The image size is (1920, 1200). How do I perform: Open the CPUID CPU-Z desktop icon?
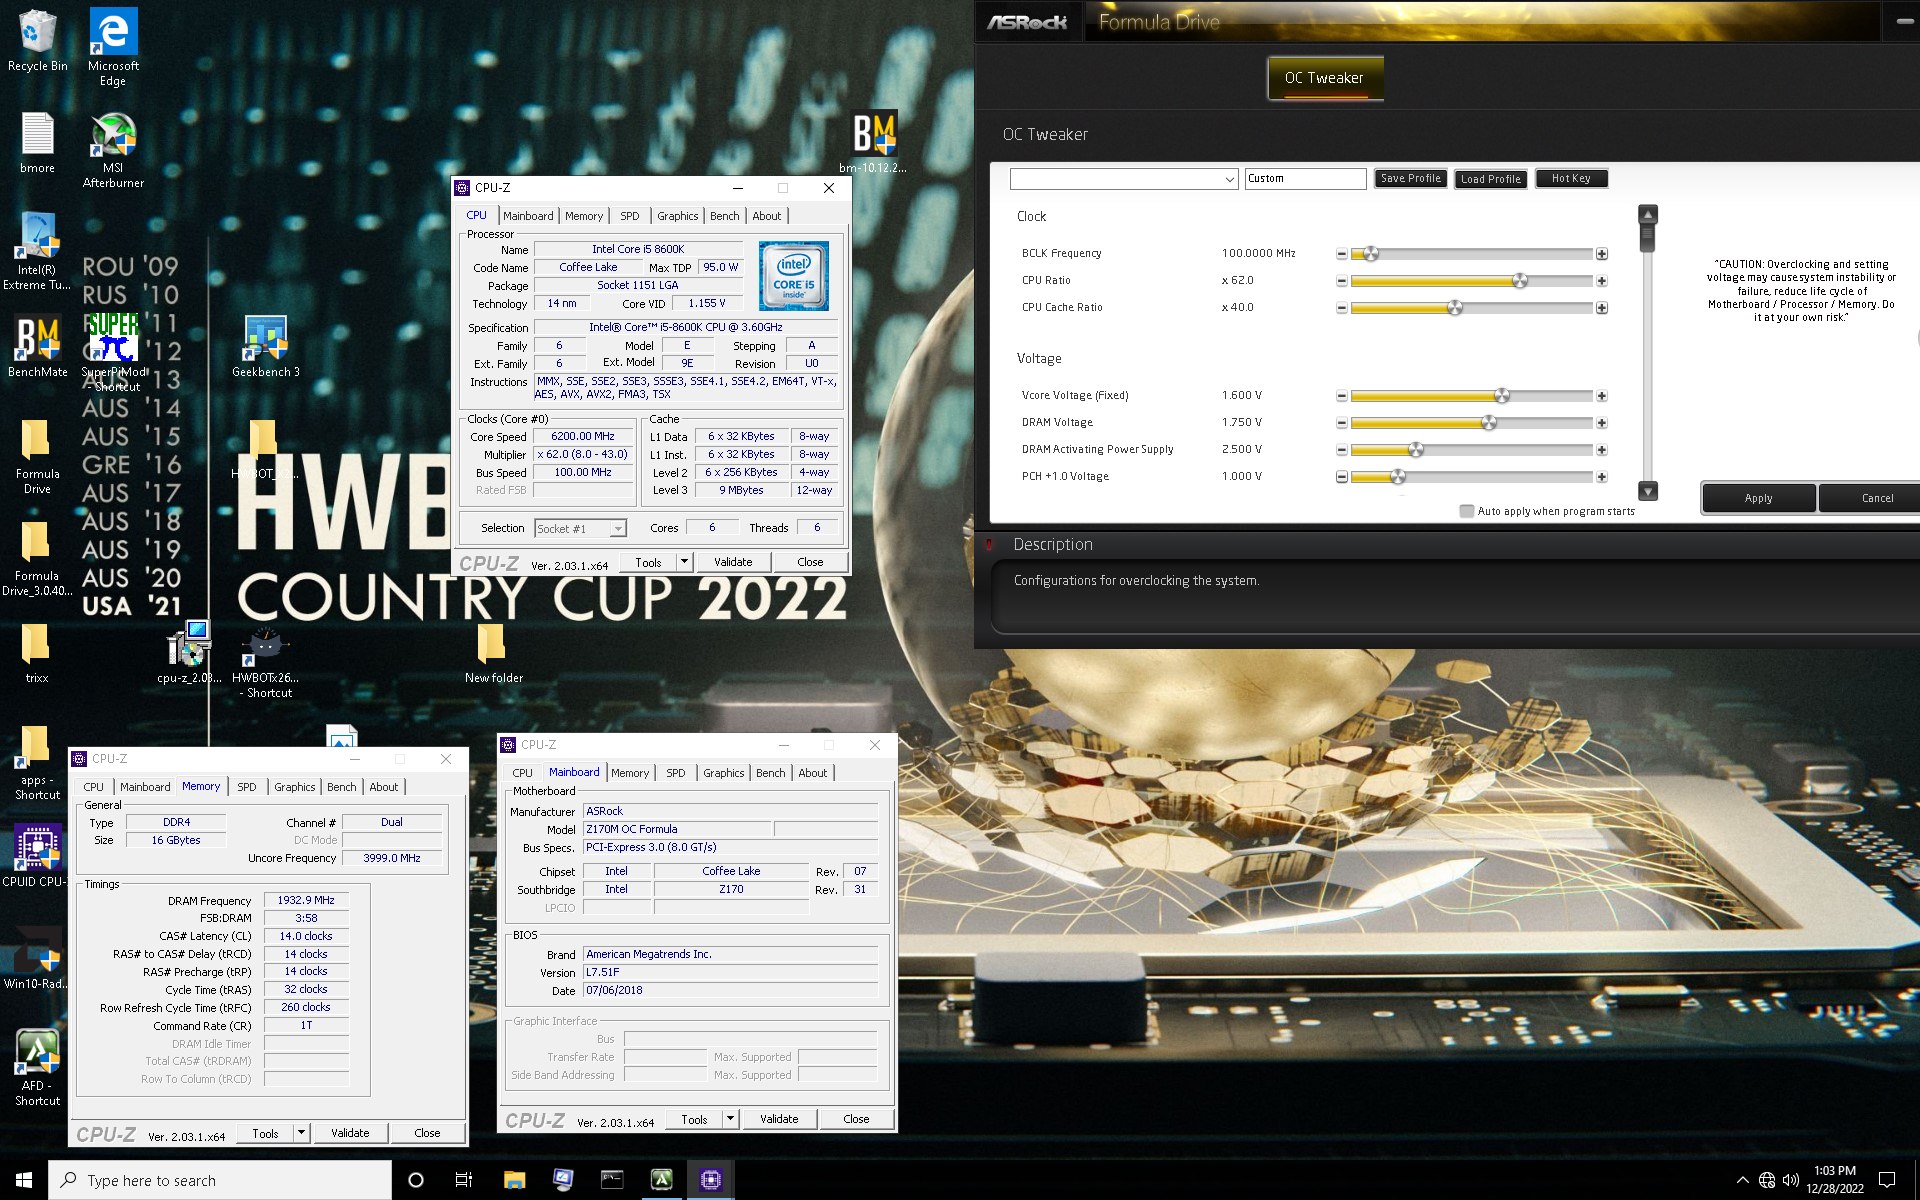pos(37,856)
